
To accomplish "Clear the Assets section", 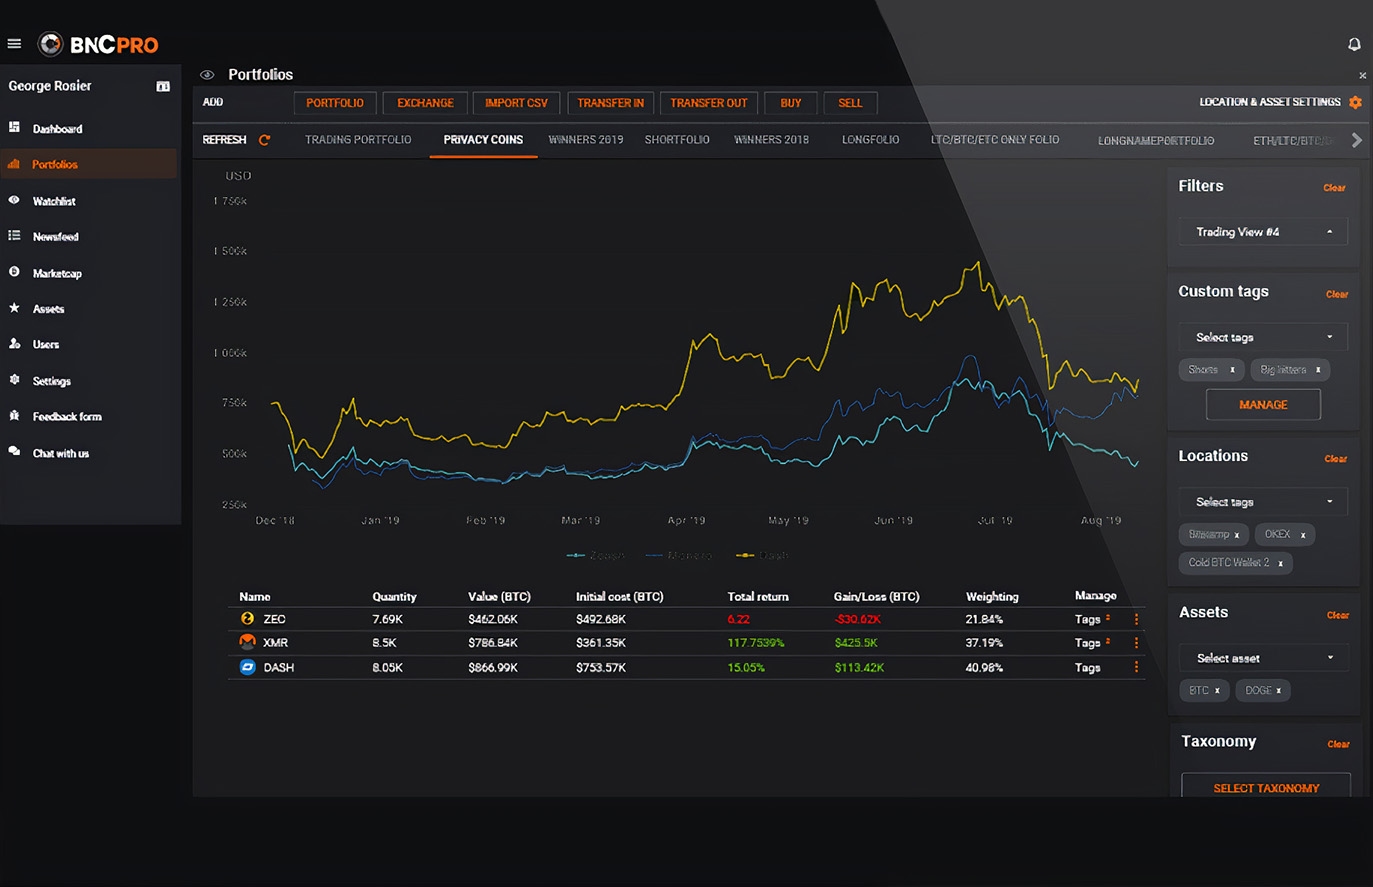I will point(1338,615).
